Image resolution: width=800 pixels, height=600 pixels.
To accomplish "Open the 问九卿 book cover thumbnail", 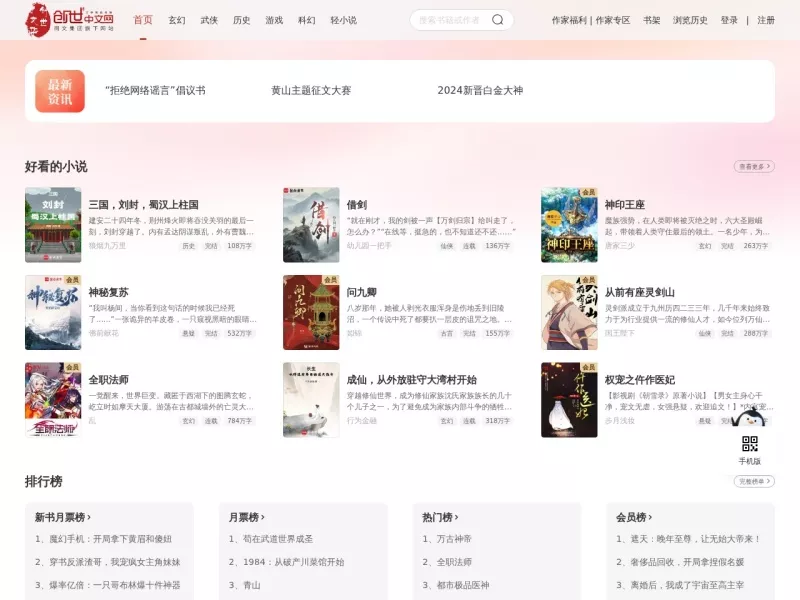I will (311, 312).
